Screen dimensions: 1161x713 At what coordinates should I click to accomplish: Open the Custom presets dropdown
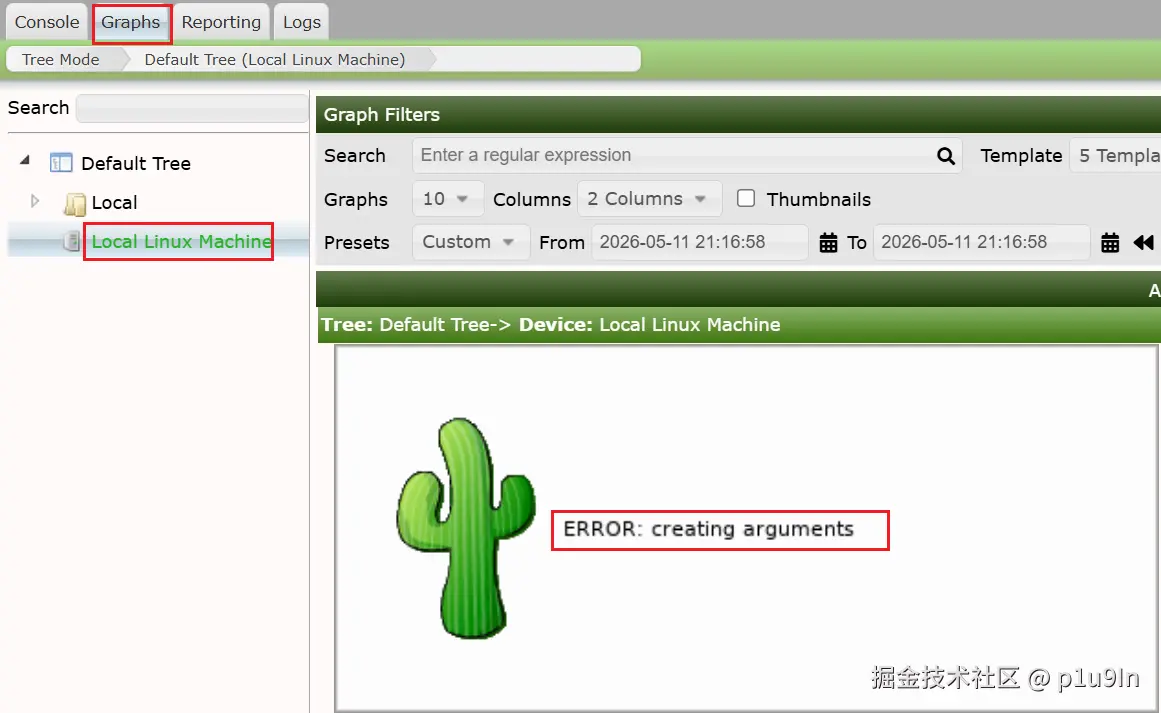469,242
